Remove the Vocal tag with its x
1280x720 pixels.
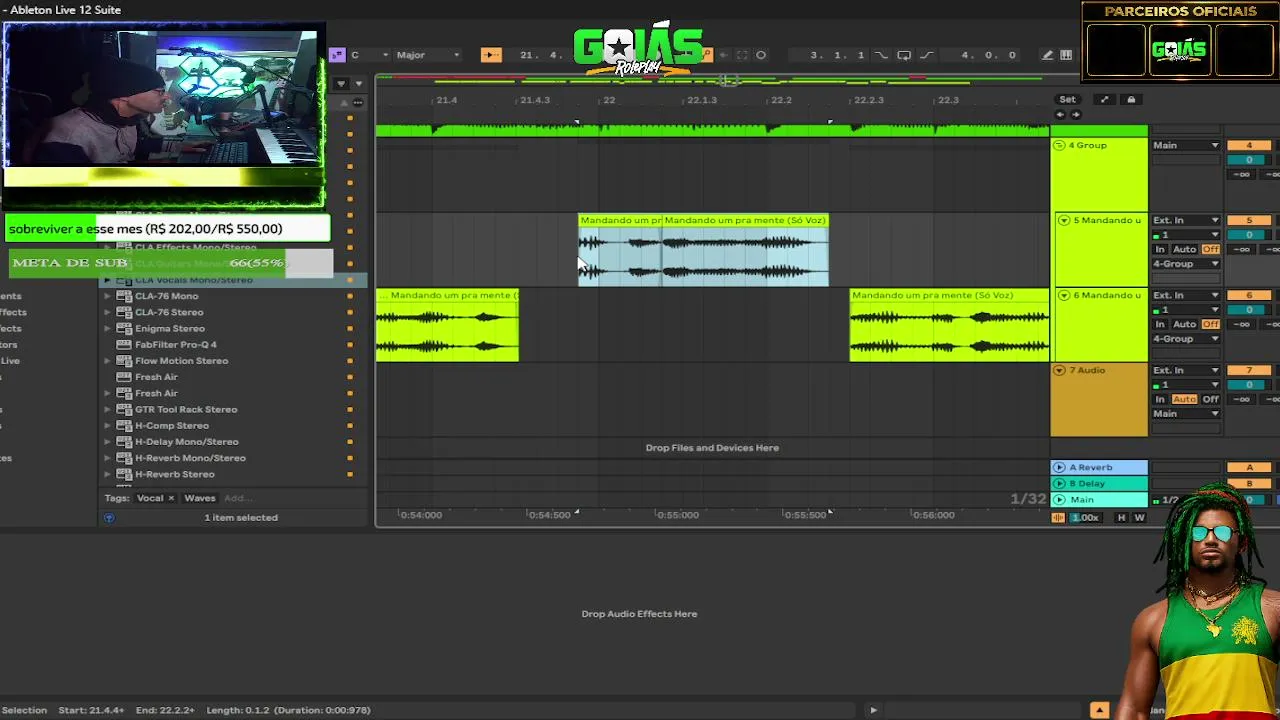click(x=171, y=498)
